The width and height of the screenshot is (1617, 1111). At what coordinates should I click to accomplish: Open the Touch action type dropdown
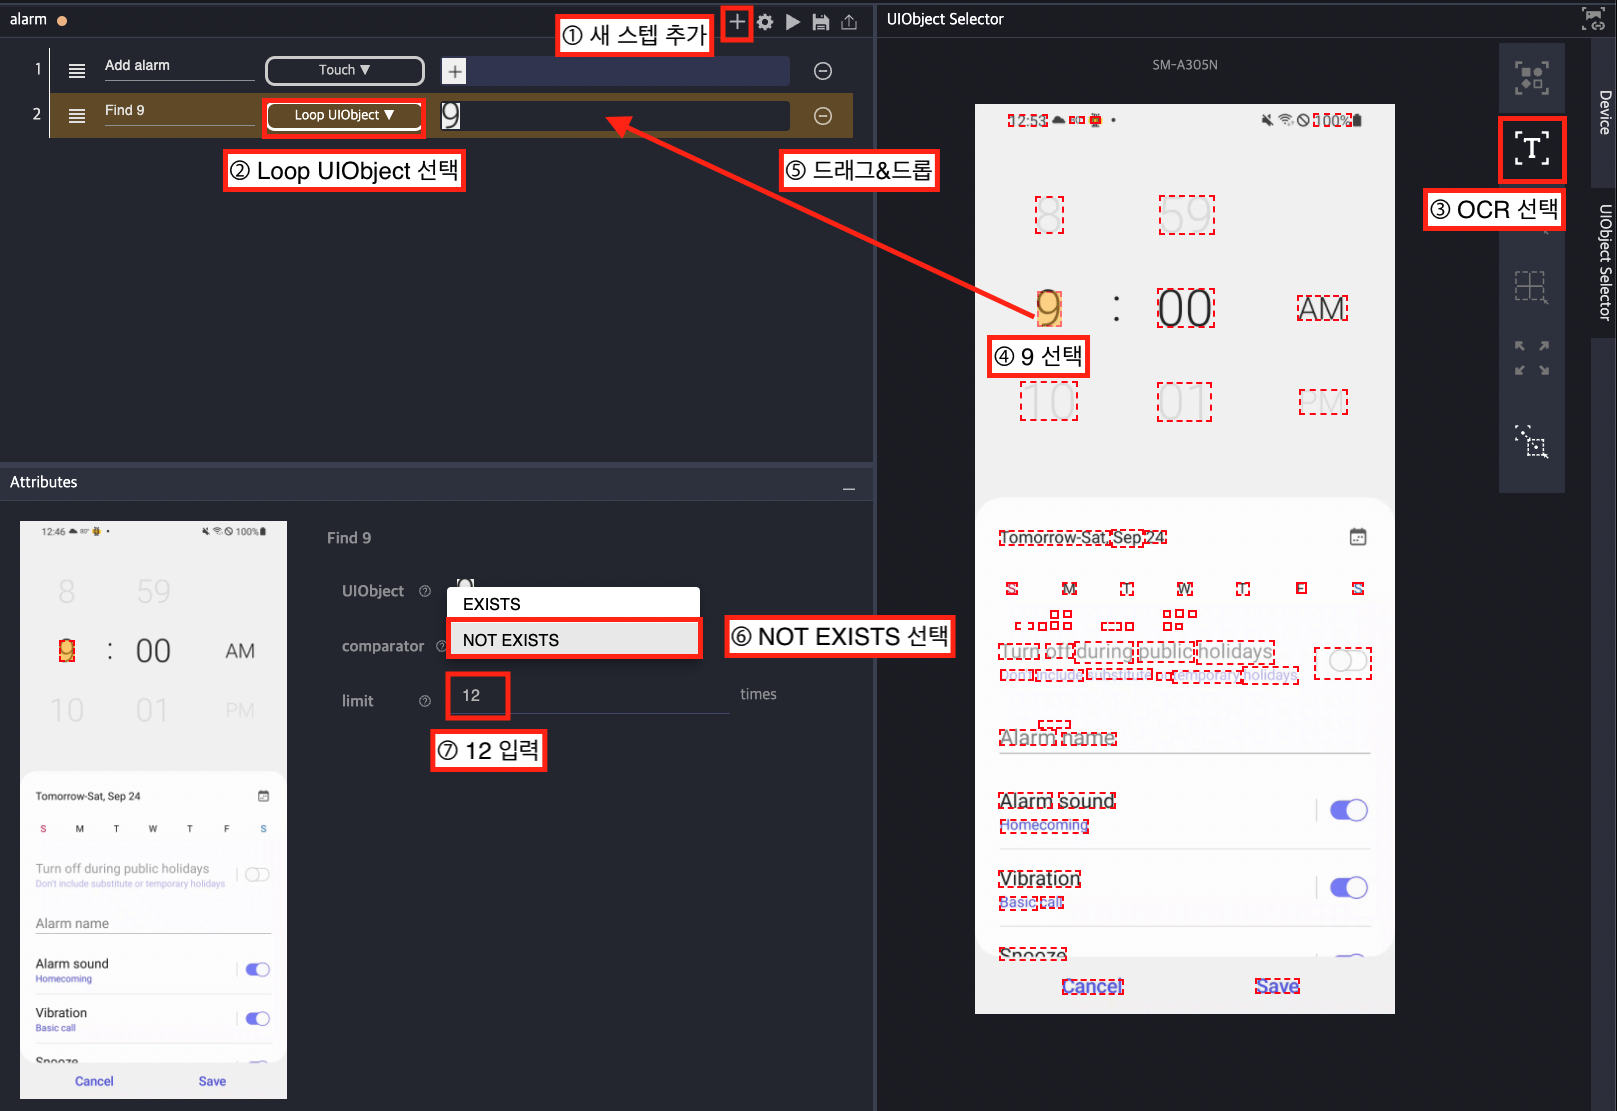pos(345,70)
